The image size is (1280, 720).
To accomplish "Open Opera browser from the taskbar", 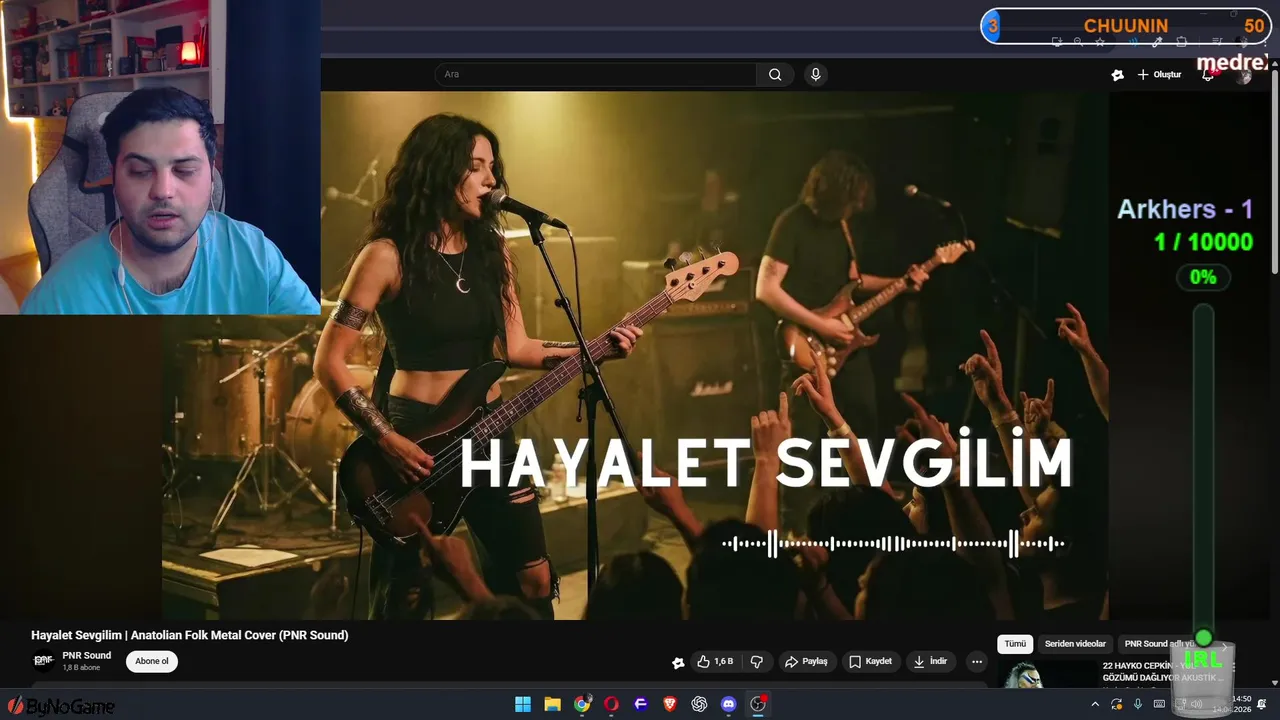I will pyautogui.click(x=611, y=704).
